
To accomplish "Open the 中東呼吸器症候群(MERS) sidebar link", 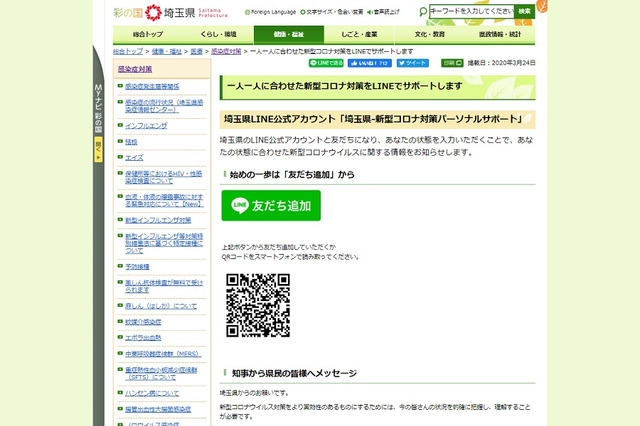I will 163,354.
